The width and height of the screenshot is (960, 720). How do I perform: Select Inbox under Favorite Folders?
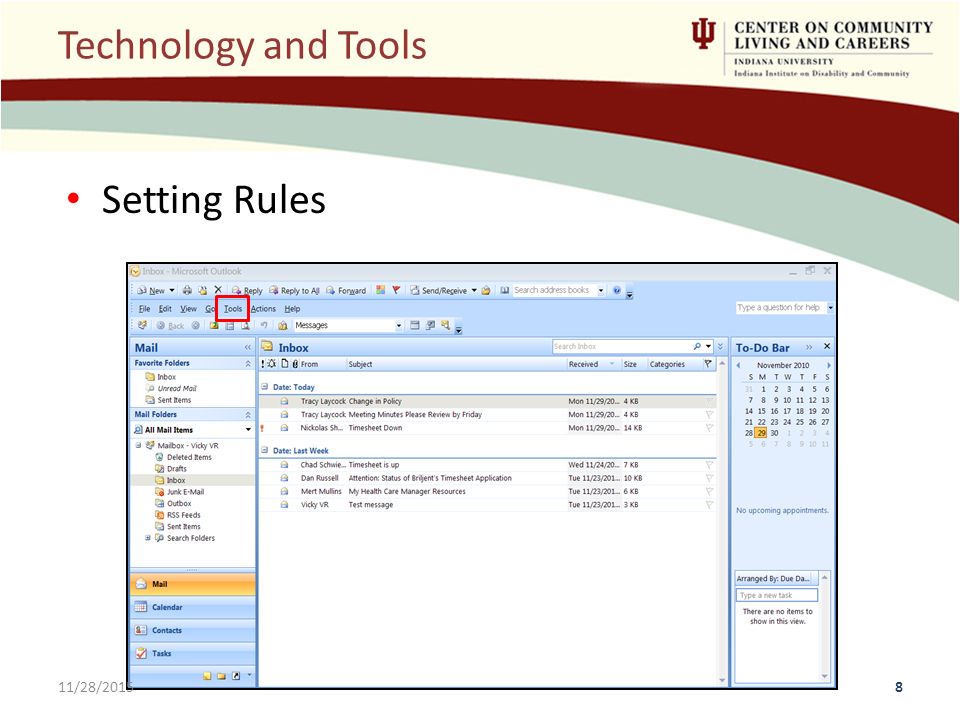tap(160, 377)
